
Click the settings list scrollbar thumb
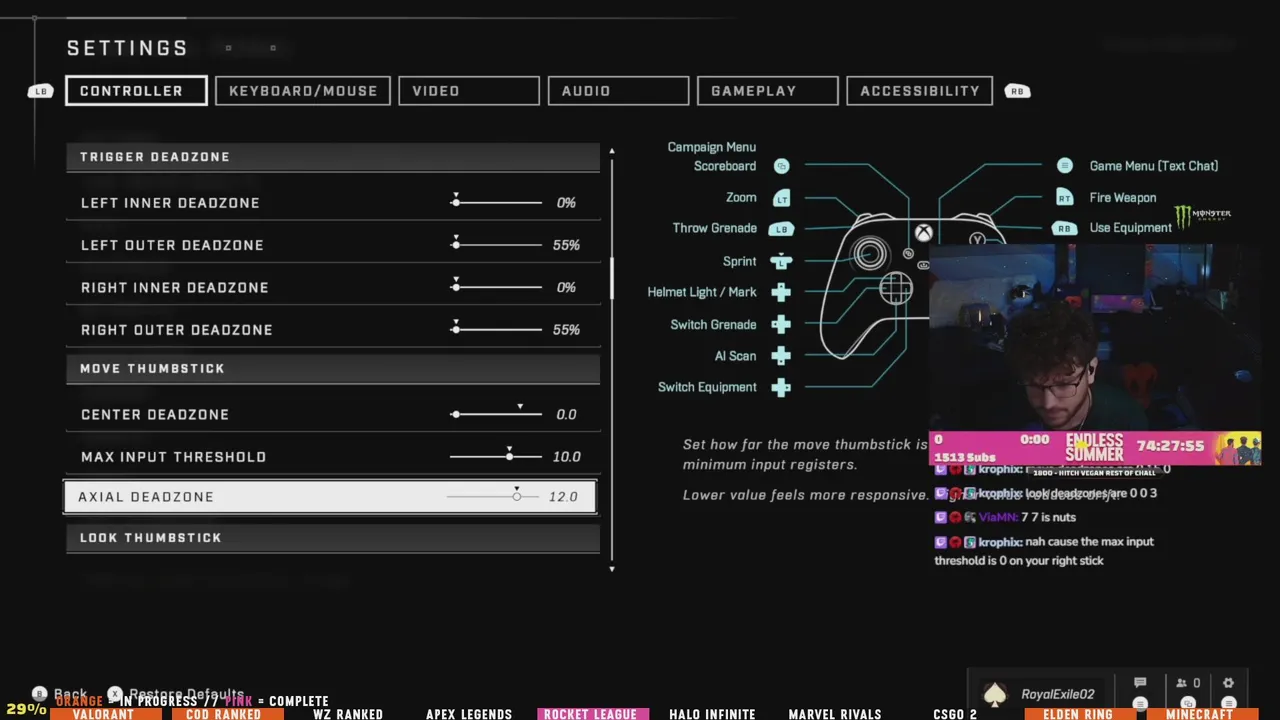612,279
